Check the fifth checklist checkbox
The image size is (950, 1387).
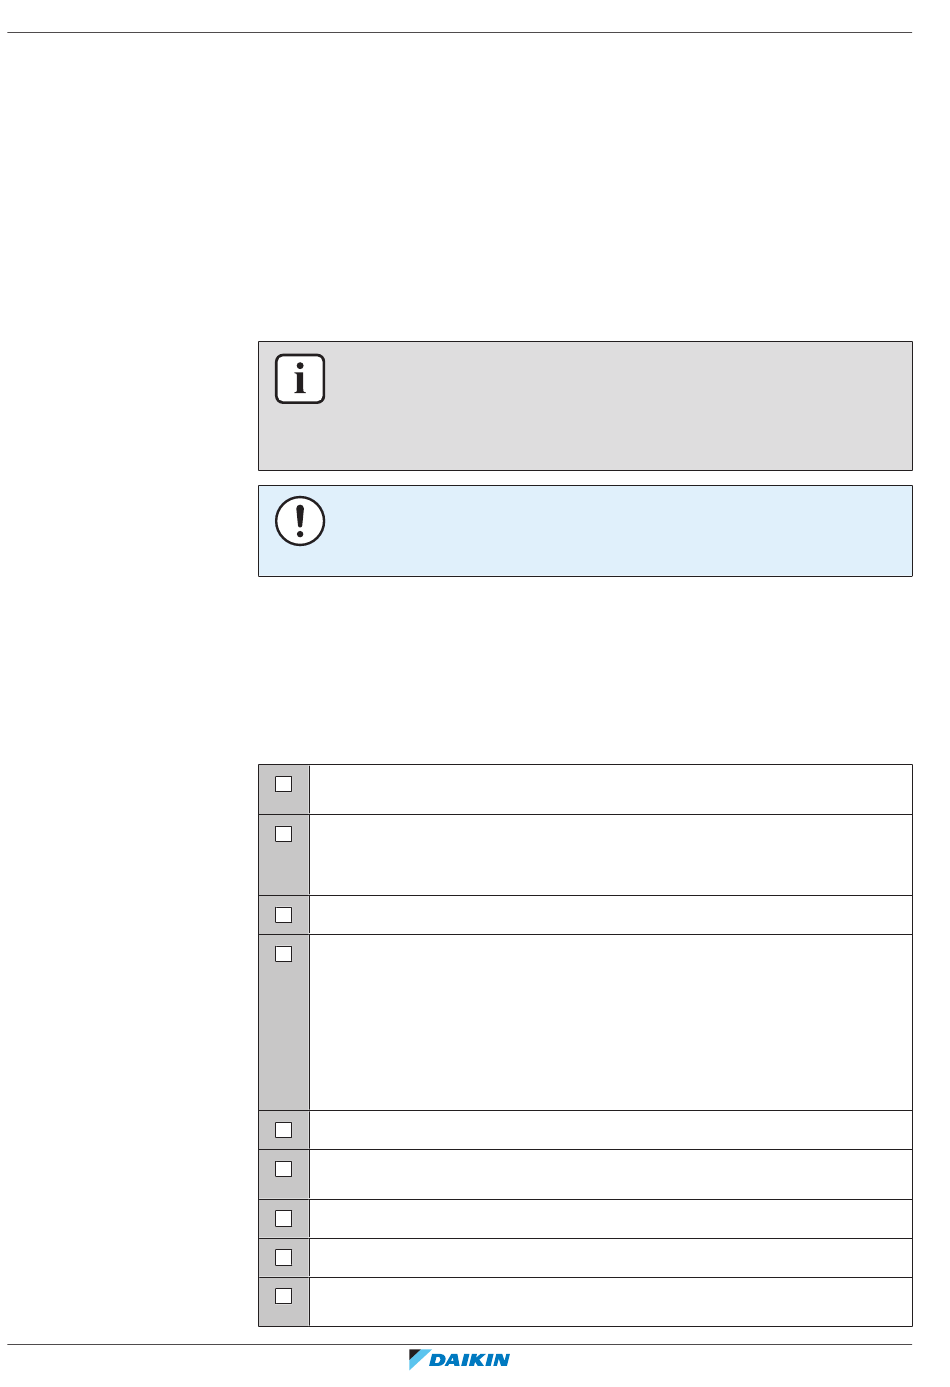[x=284, y=1130]
